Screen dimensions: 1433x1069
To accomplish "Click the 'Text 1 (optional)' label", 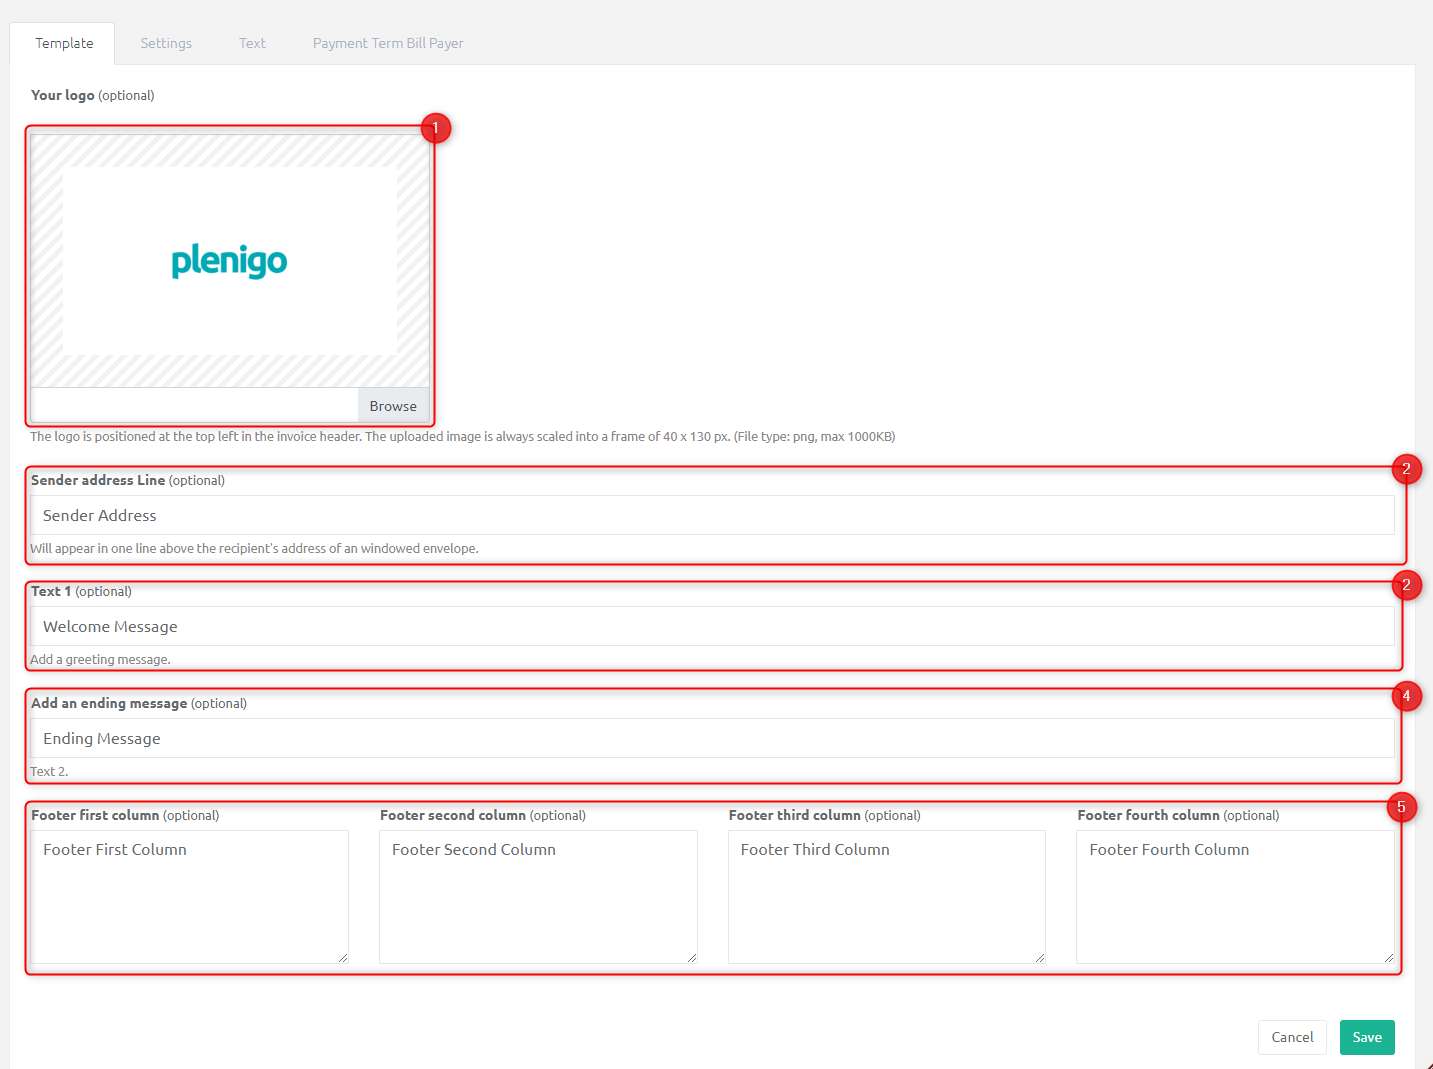I will [81, 591].
